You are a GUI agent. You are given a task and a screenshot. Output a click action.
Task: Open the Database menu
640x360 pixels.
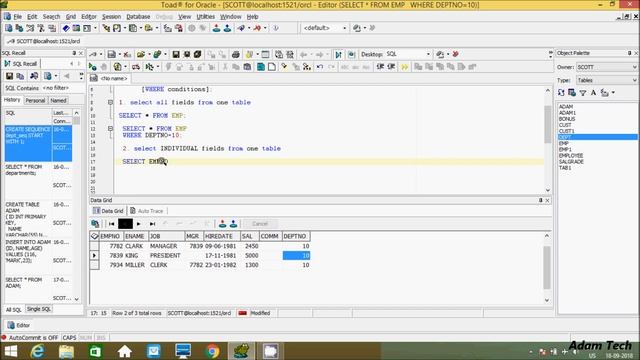pos(138,17)
